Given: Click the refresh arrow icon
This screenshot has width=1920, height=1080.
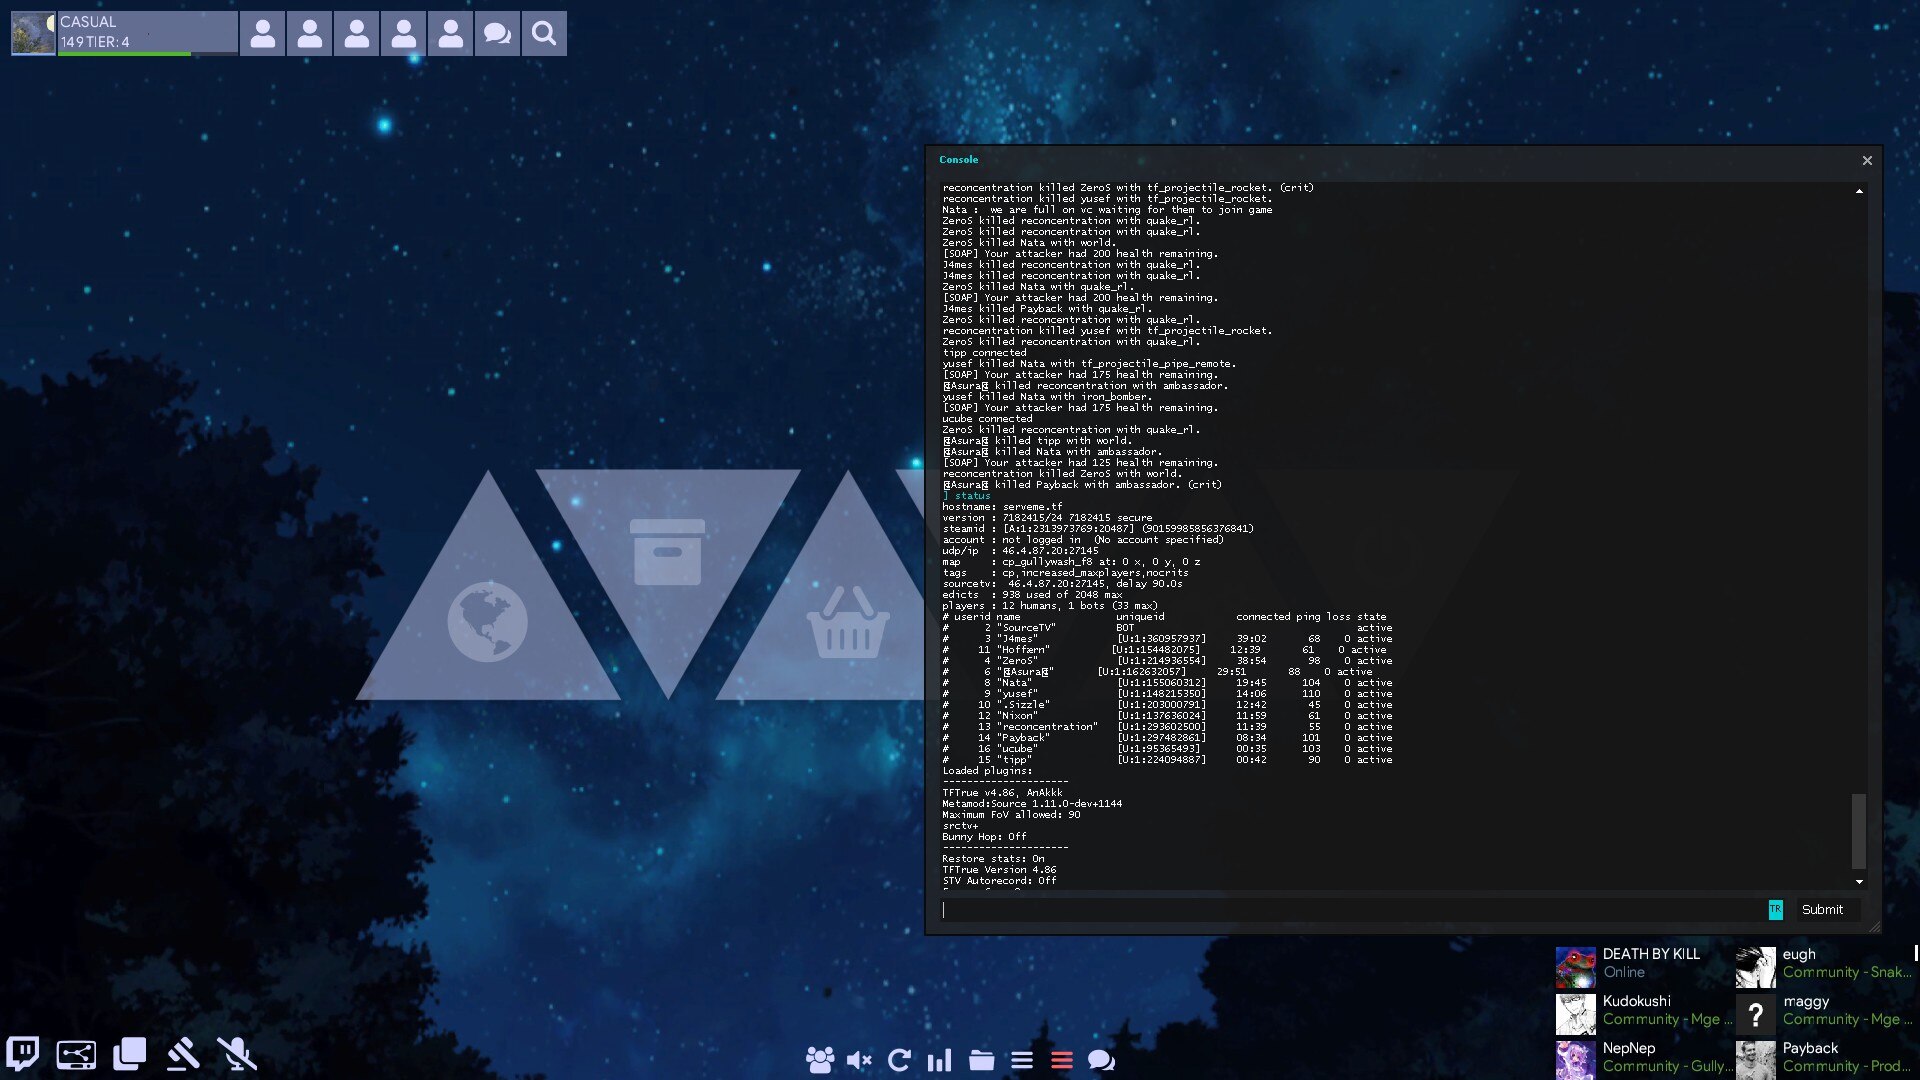Looking at the screenshot, I should (899, 1060).
